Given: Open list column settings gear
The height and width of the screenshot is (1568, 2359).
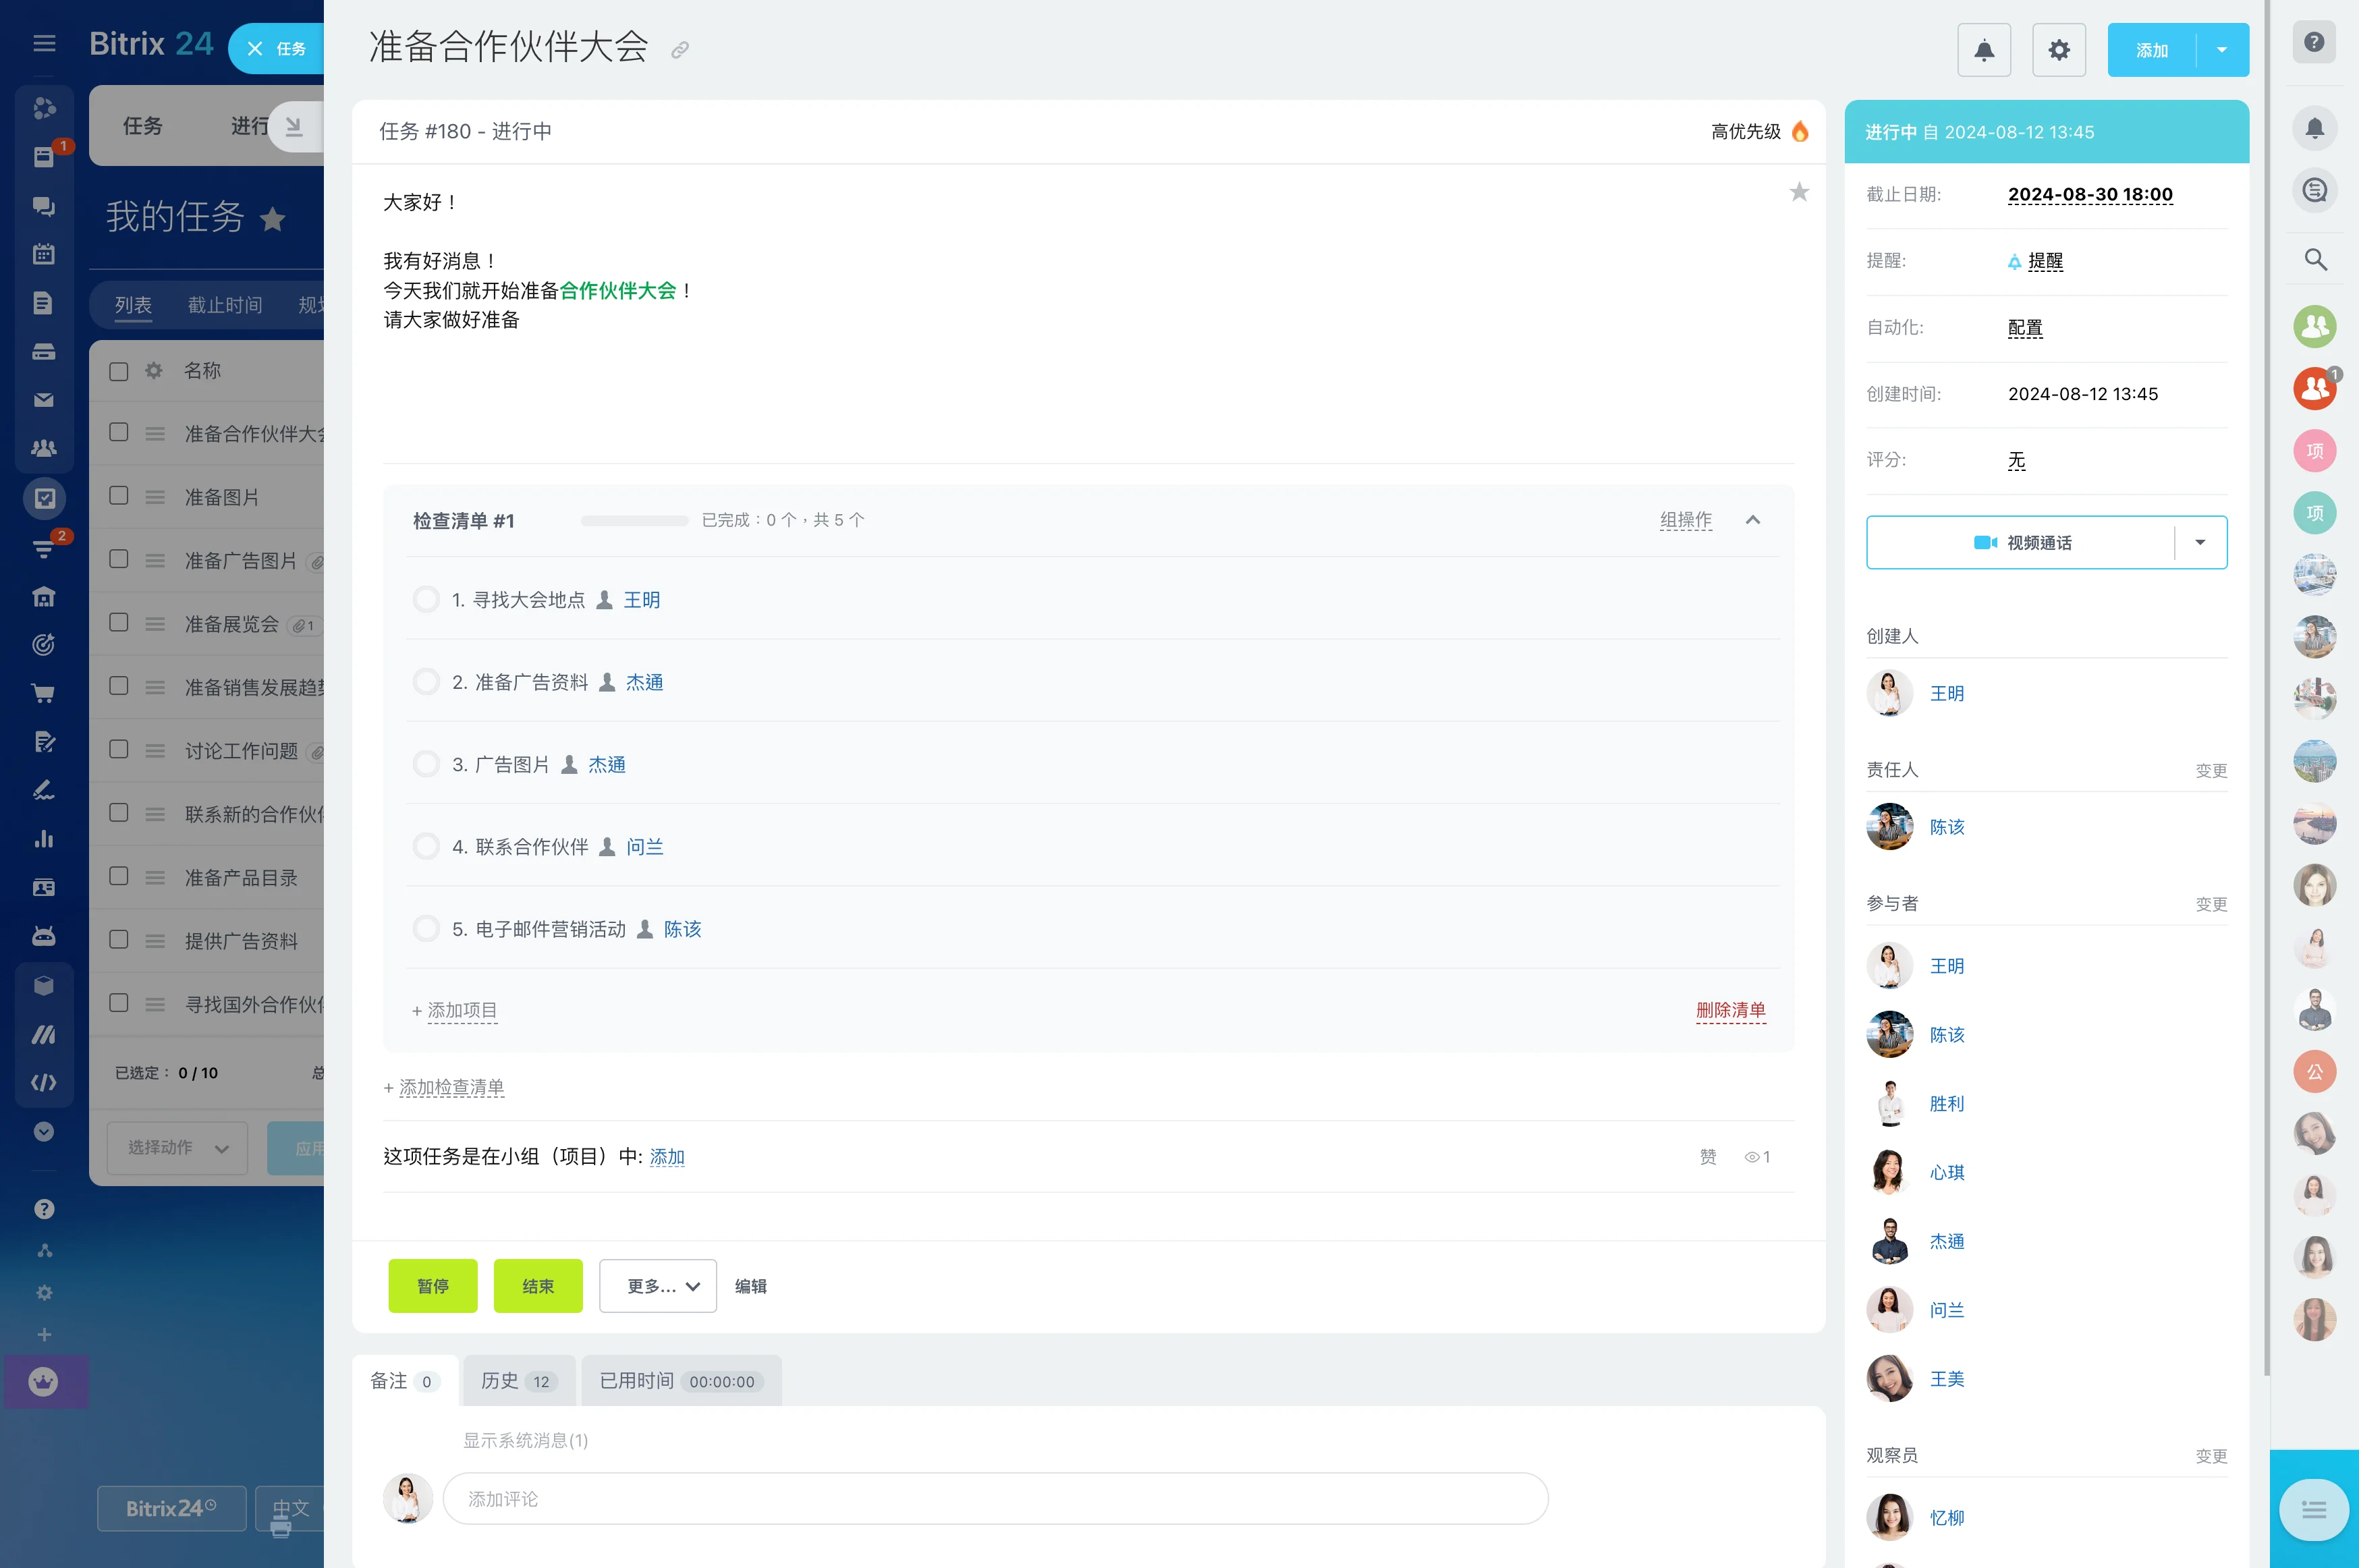Looking at the screenshot, I should [x=154, y=371].
